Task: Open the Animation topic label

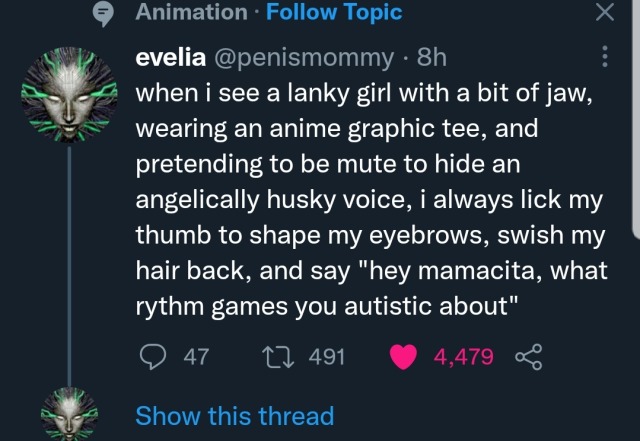Action: pyautogui.click(x=190, y=13)
